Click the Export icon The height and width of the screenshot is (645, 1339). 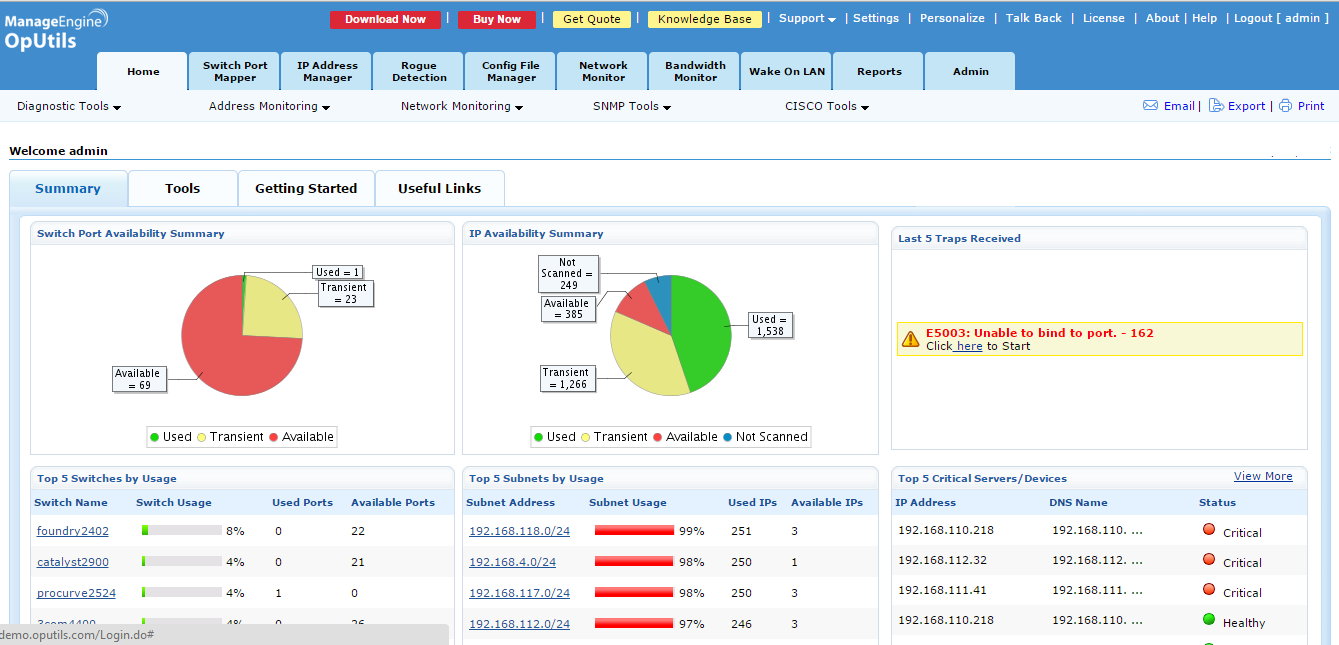coord(1216,105)
